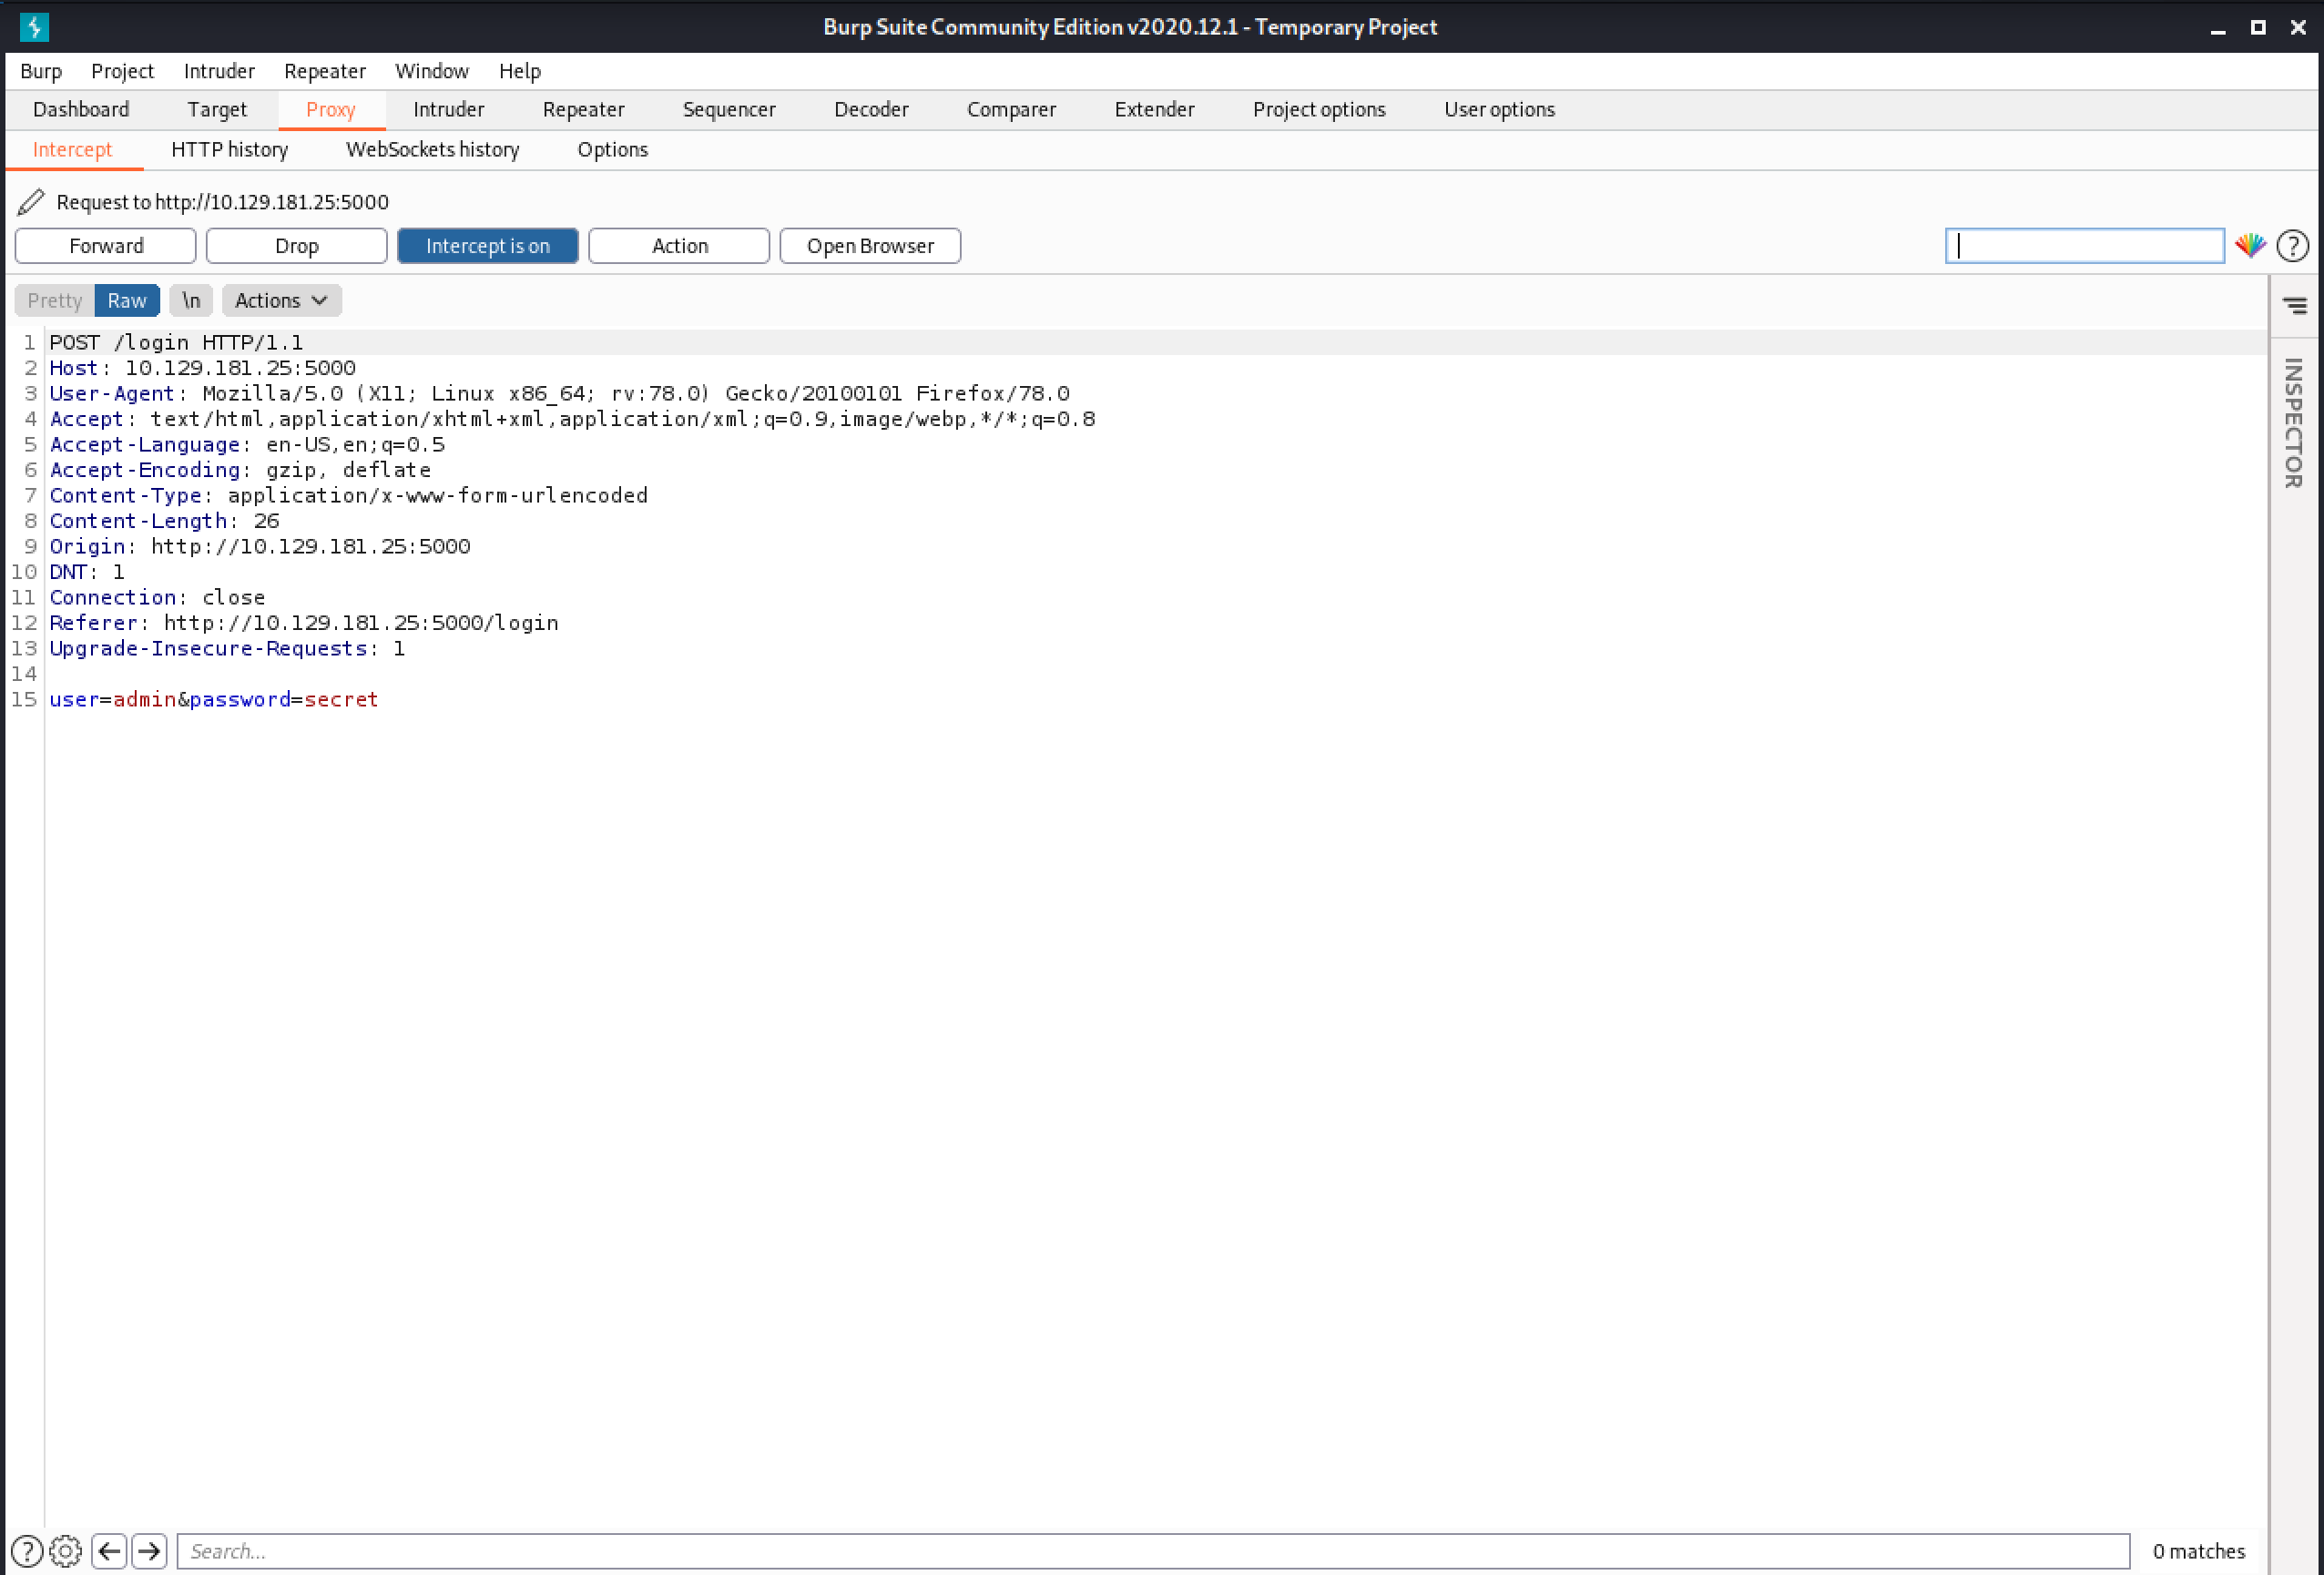Switch to the Intruder tool tab
Image resolution: width=2324 pixels, height=1575 pixels.
[449, 110]
